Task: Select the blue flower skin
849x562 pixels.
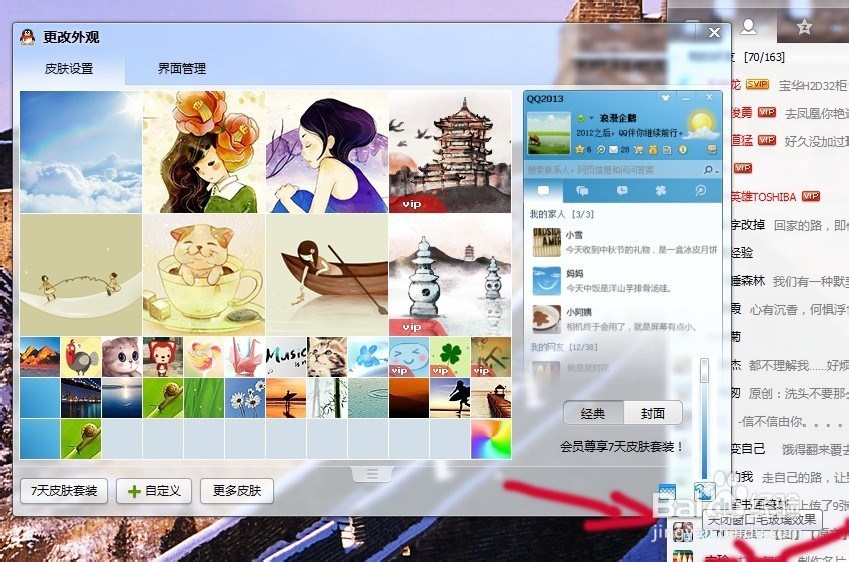Action: coord(368,357)
